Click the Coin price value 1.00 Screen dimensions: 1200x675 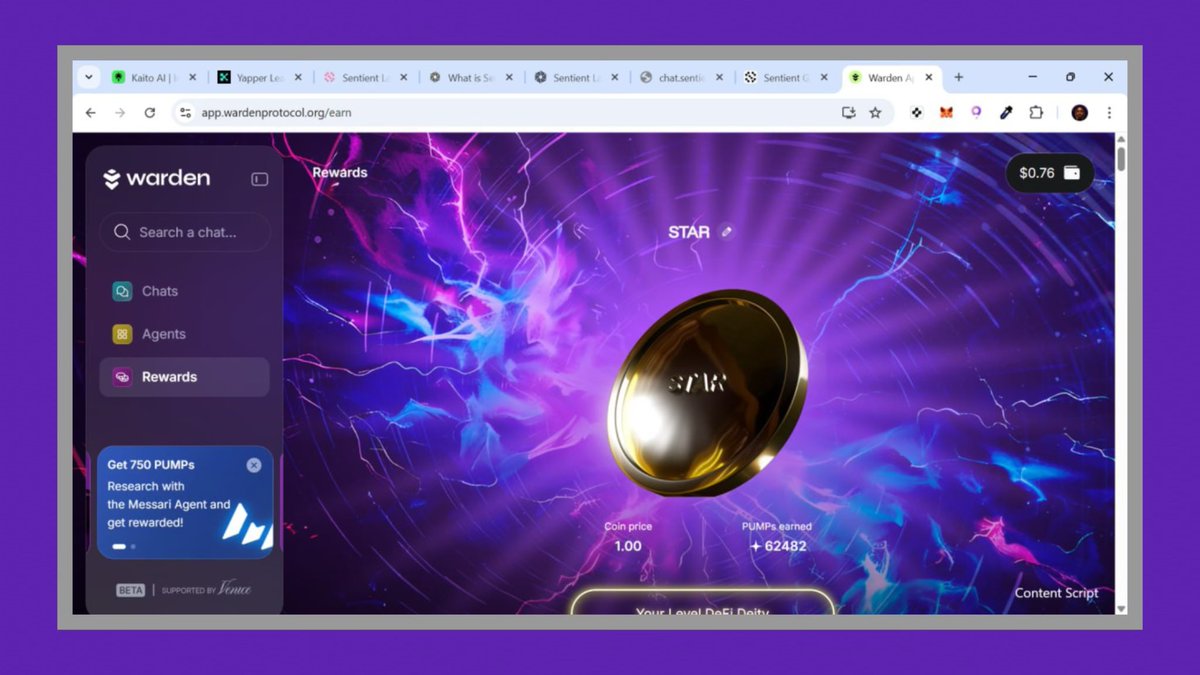pos(628,546)
